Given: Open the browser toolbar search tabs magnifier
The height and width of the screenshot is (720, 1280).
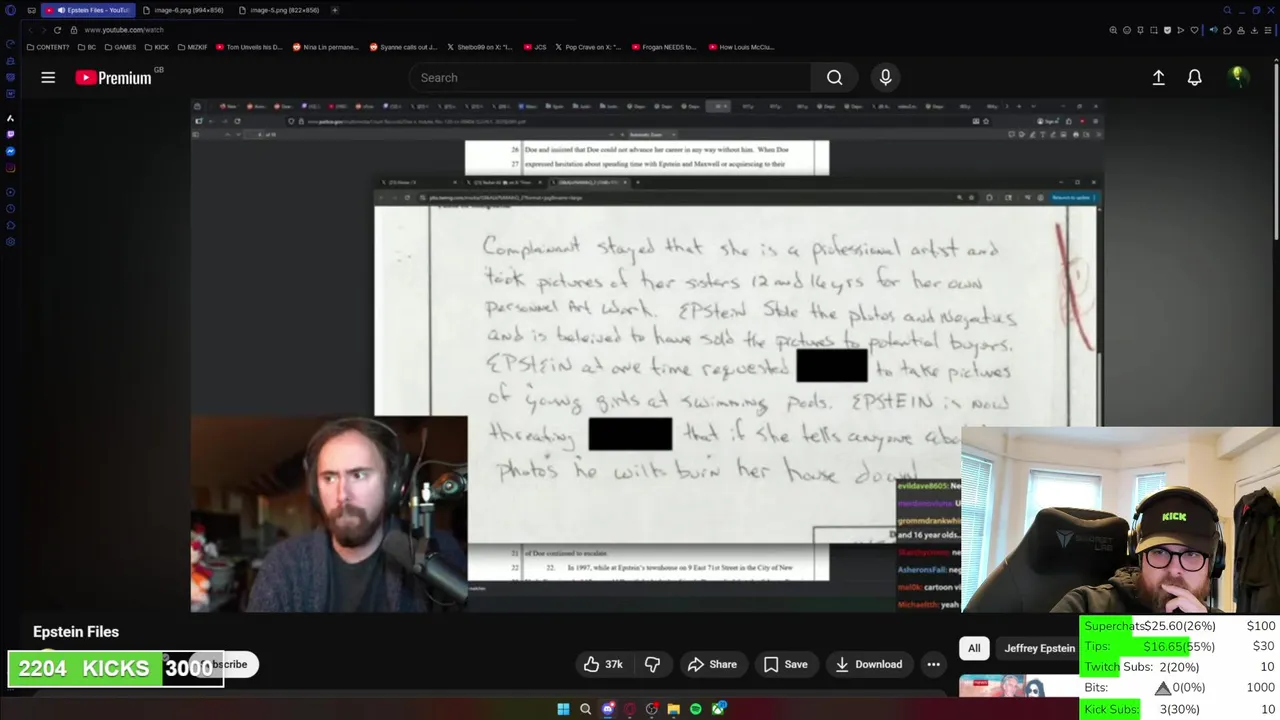Looking at the screenshot, I should pos(1227,10).
